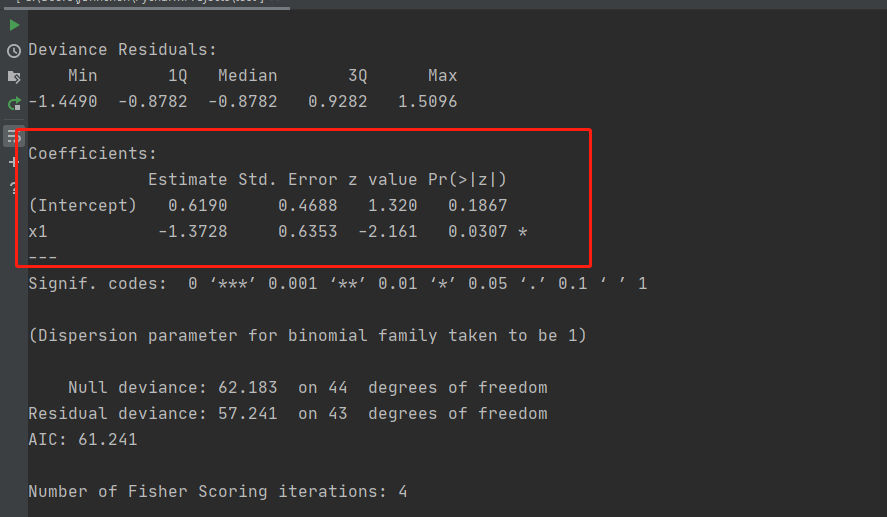Viewport: 887px width, 517px height.
Task: Click the 'Dispersion parameter for binomial family' line
Action: [x=308, y=335]
